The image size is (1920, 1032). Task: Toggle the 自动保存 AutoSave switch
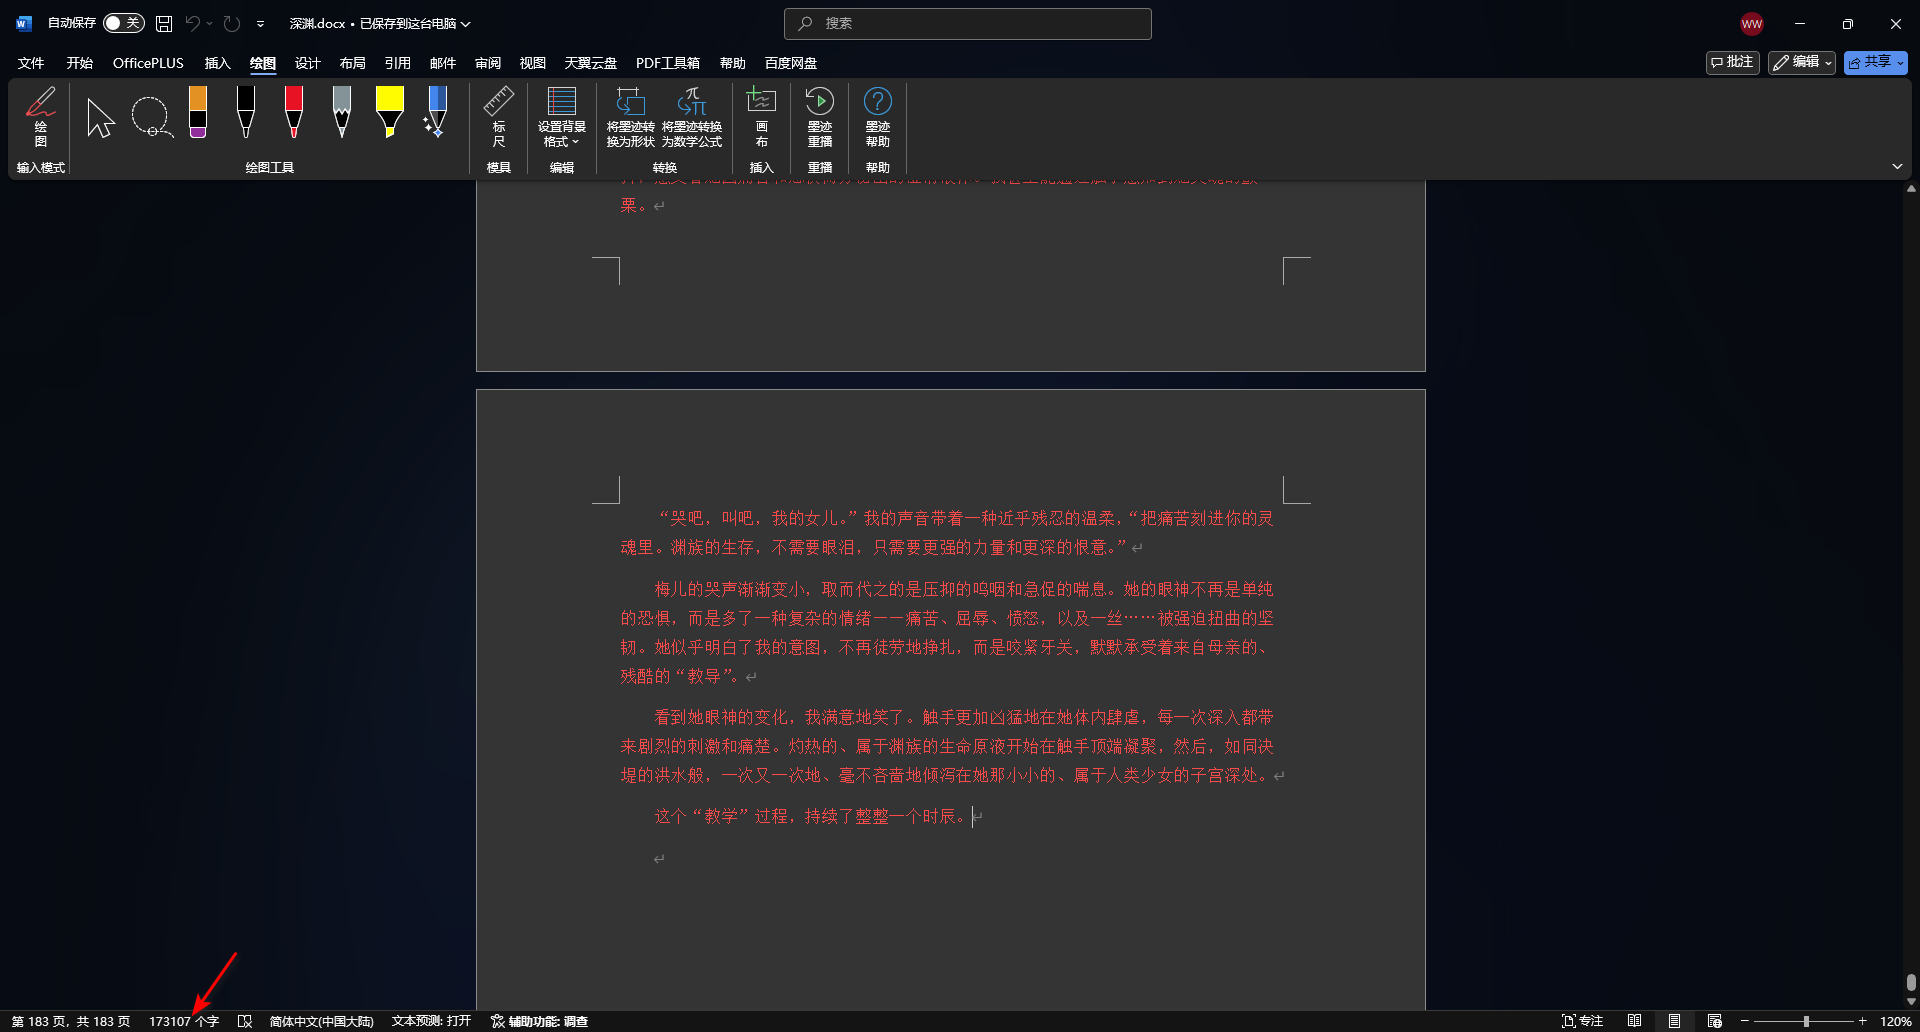[124, 22]
